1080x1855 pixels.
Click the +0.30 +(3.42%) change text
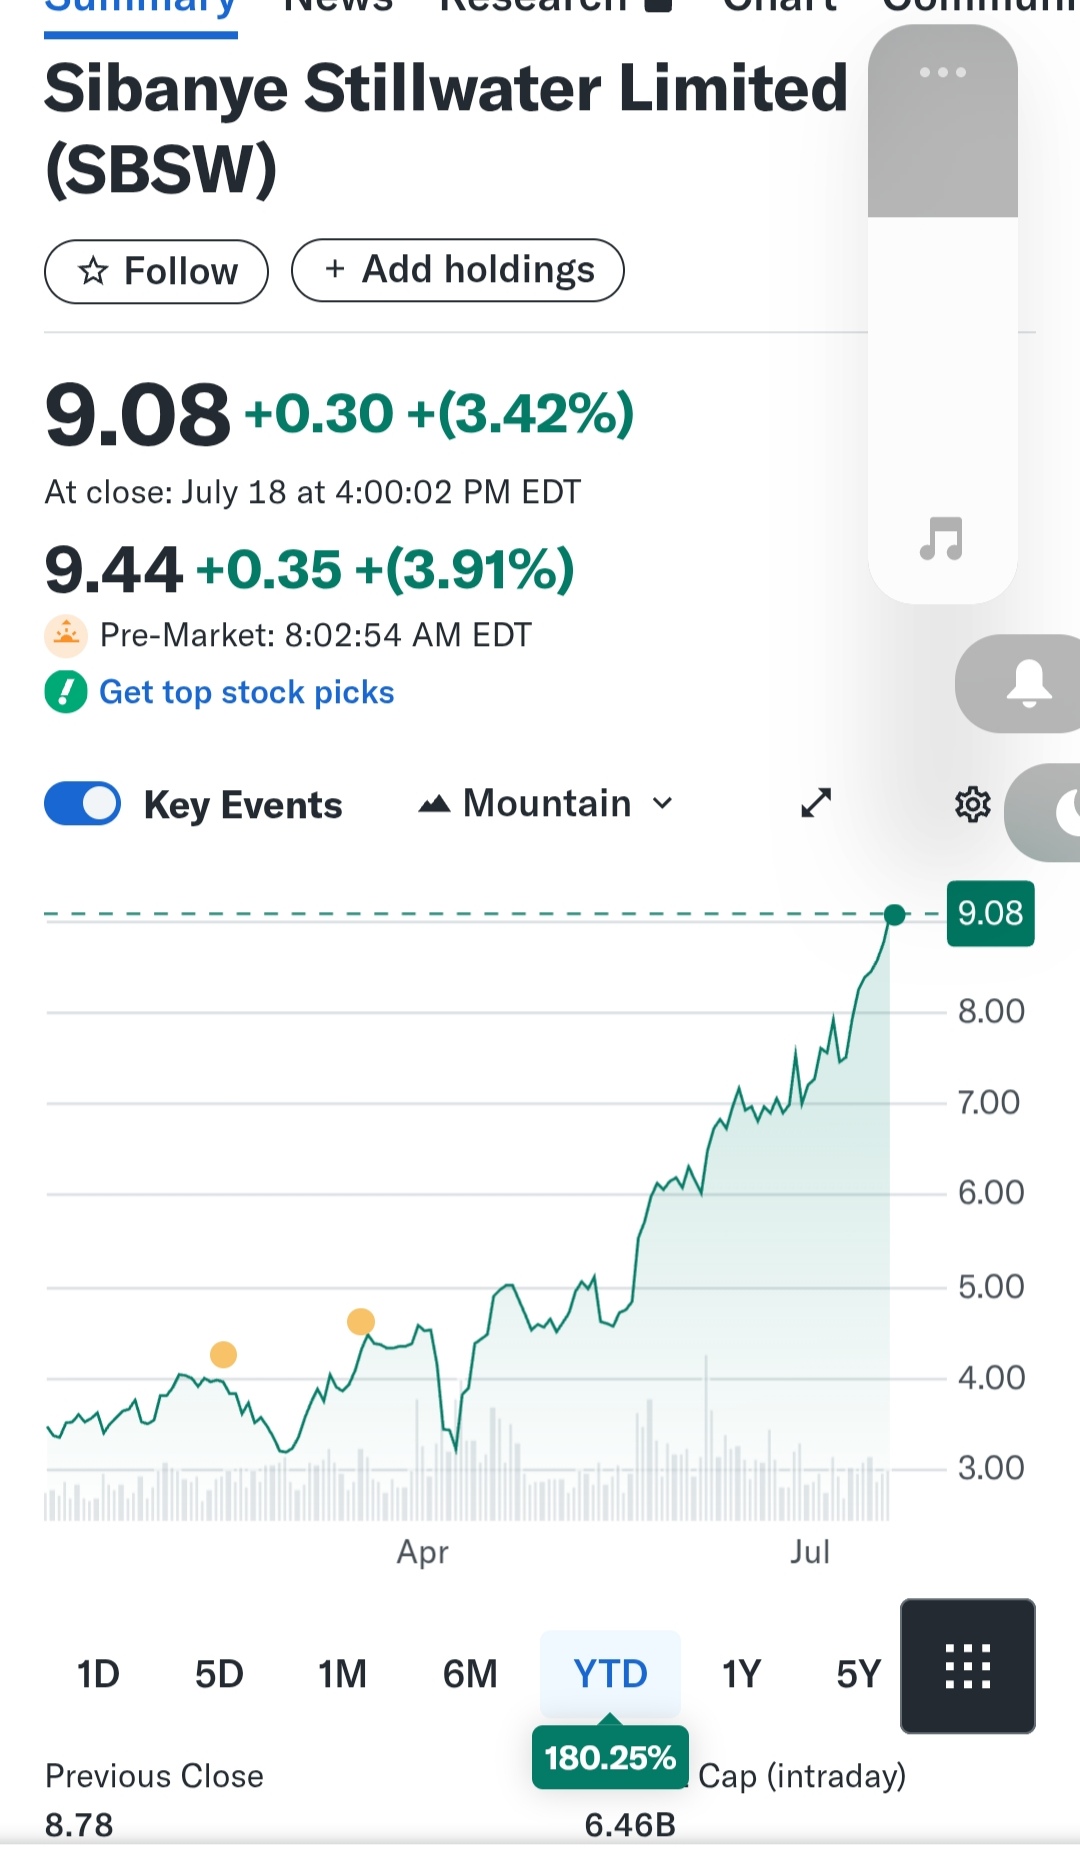[439, 414]
